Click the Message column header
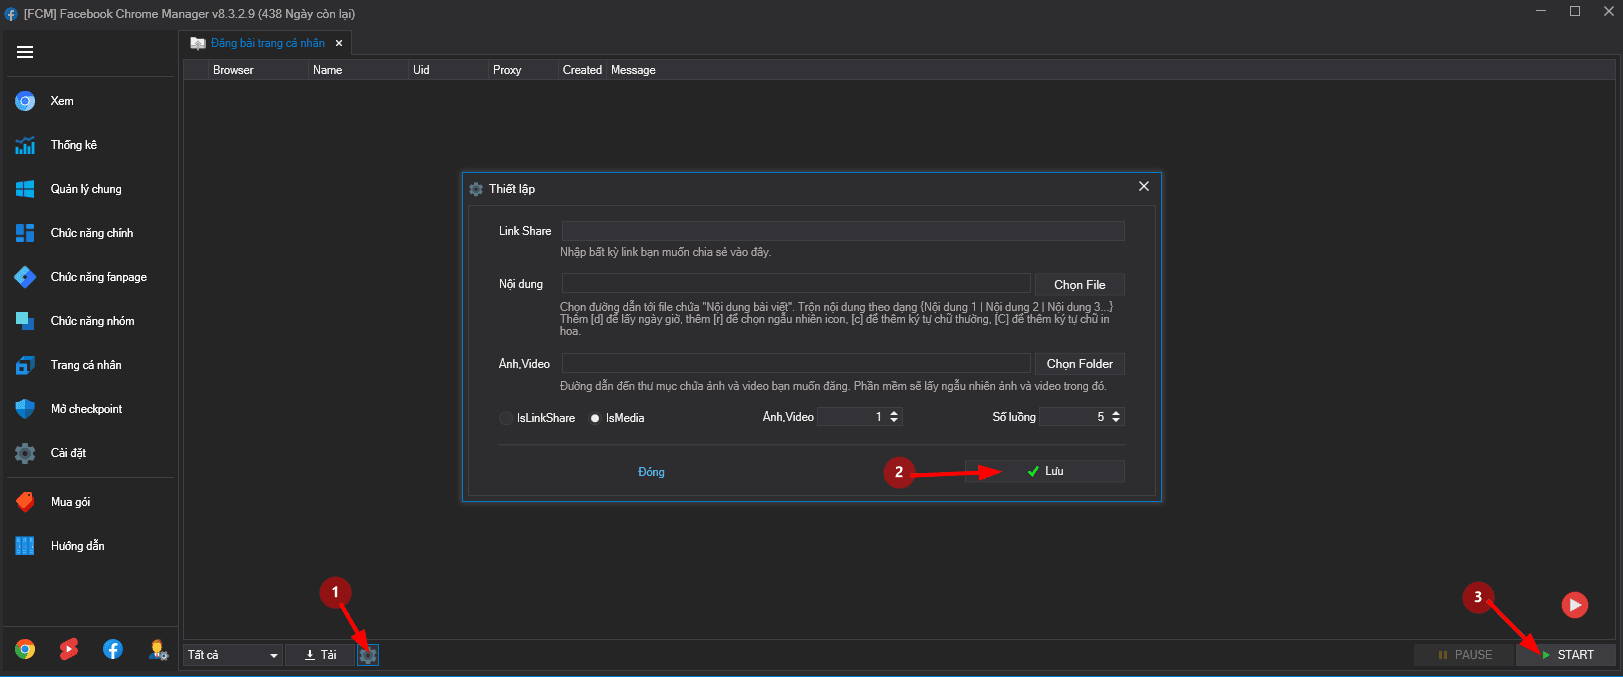This screenshot has height=677, width=1623. click(633, 70)
